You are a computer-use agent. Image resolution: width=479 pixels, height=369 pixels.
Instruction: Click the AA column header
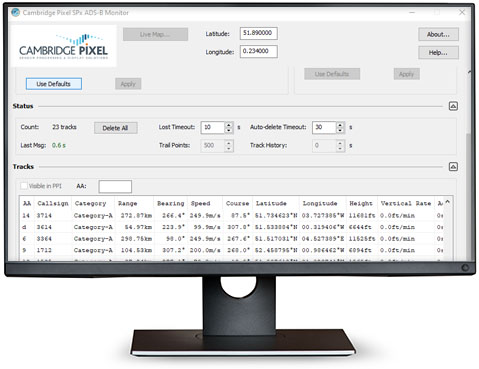click(x=27, y=203)
